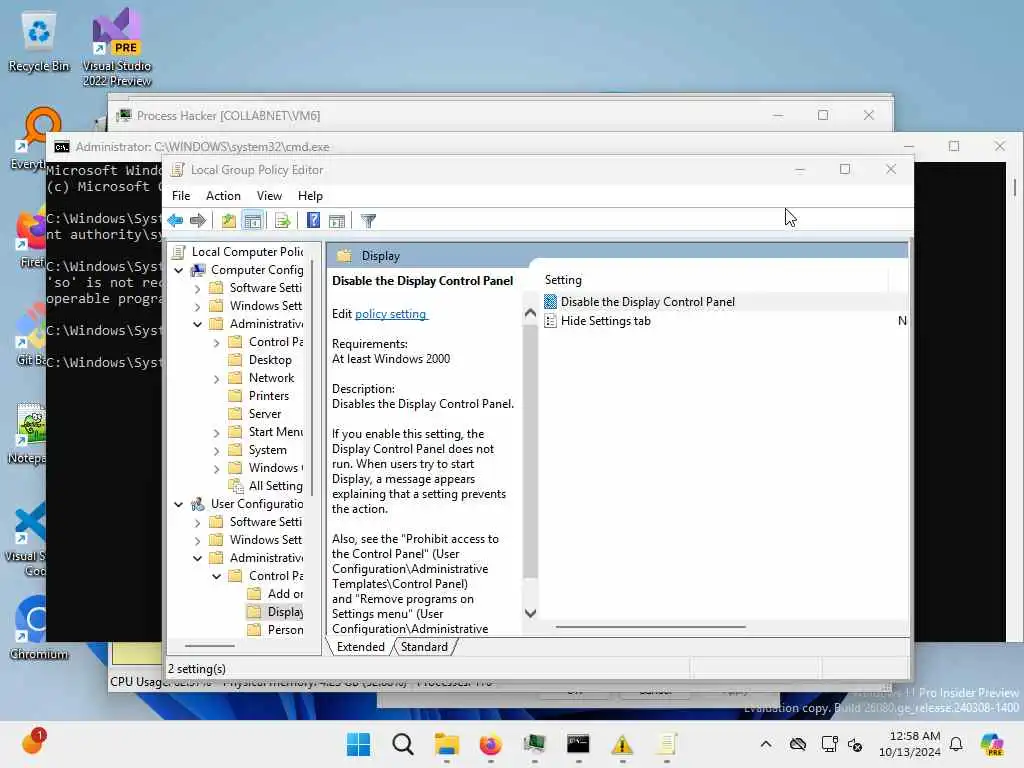Select Local Computer Policy root node
Viewport: 1024px width, 768px height.
(x=247, y=251)
